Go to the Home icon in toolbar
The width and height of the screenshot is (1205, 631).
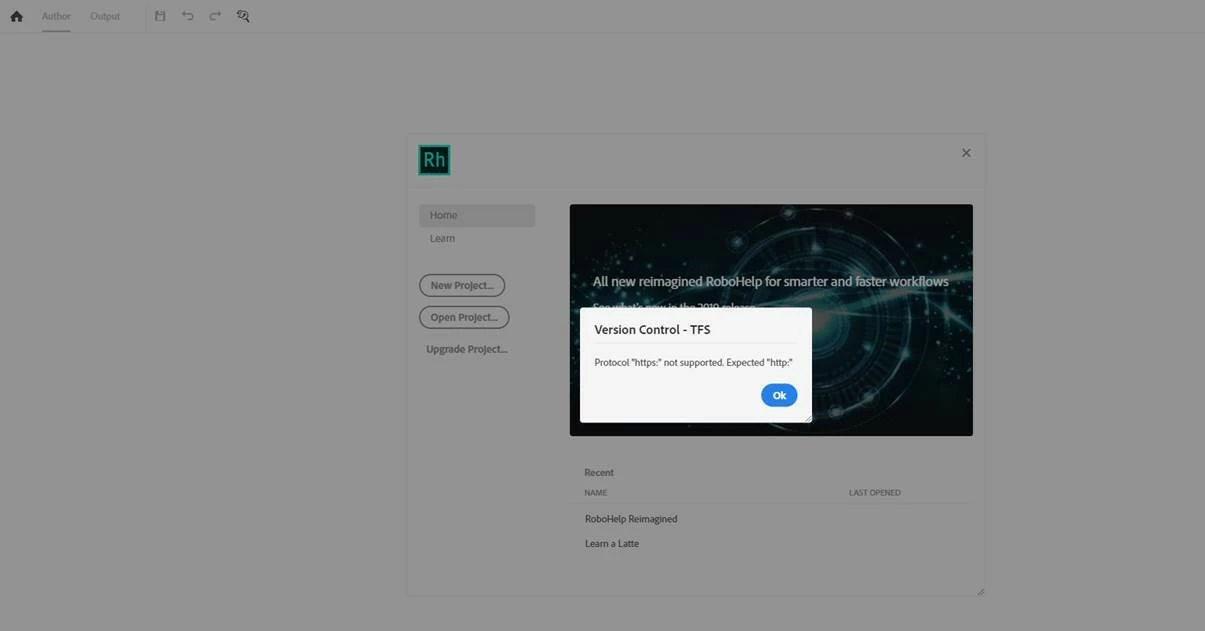16,16
